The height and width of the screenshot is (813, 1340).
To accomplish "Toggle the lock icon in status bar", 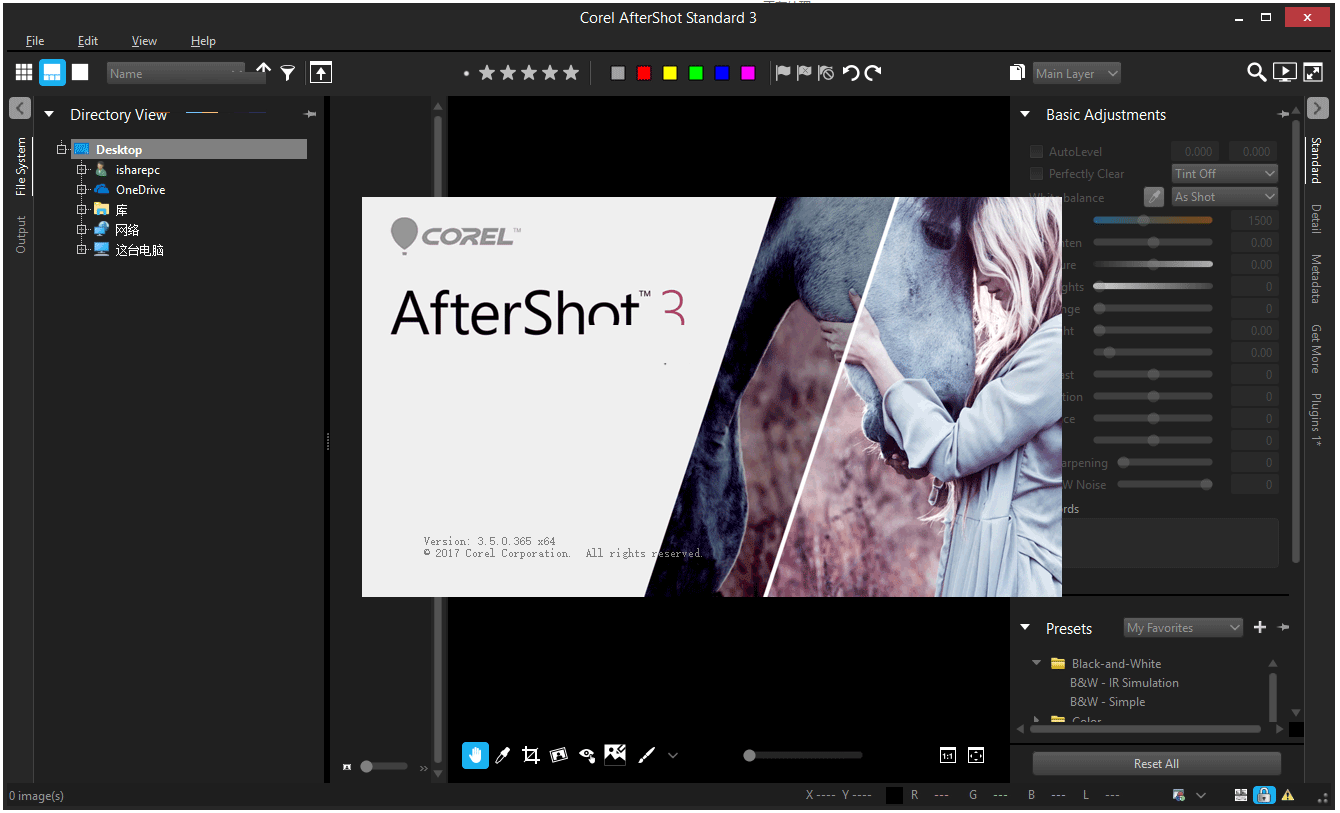I will coord(1265,795).
